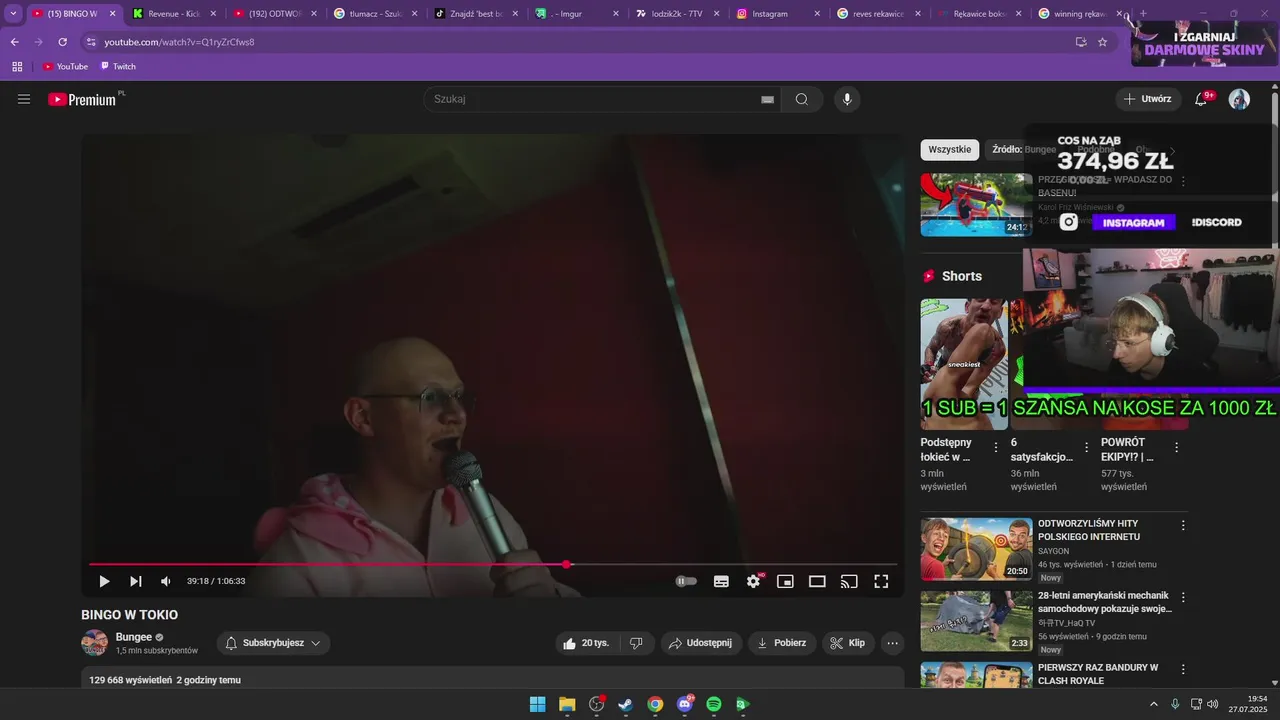The height and width of the screenshot is (720, 1280).
Task: Download the video with Pobierz
Action: (x=782, y=643)
